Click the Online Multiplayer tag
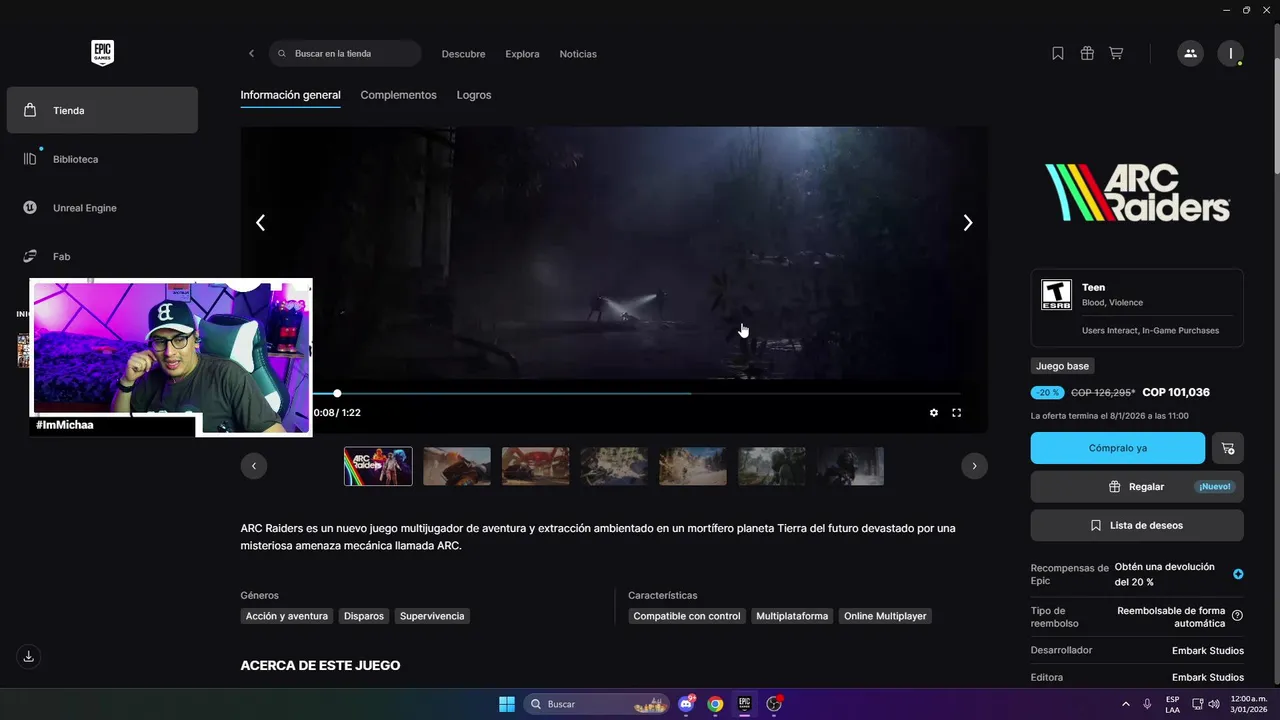This screenshot has width=1280, height=720. tap(885, 616)
